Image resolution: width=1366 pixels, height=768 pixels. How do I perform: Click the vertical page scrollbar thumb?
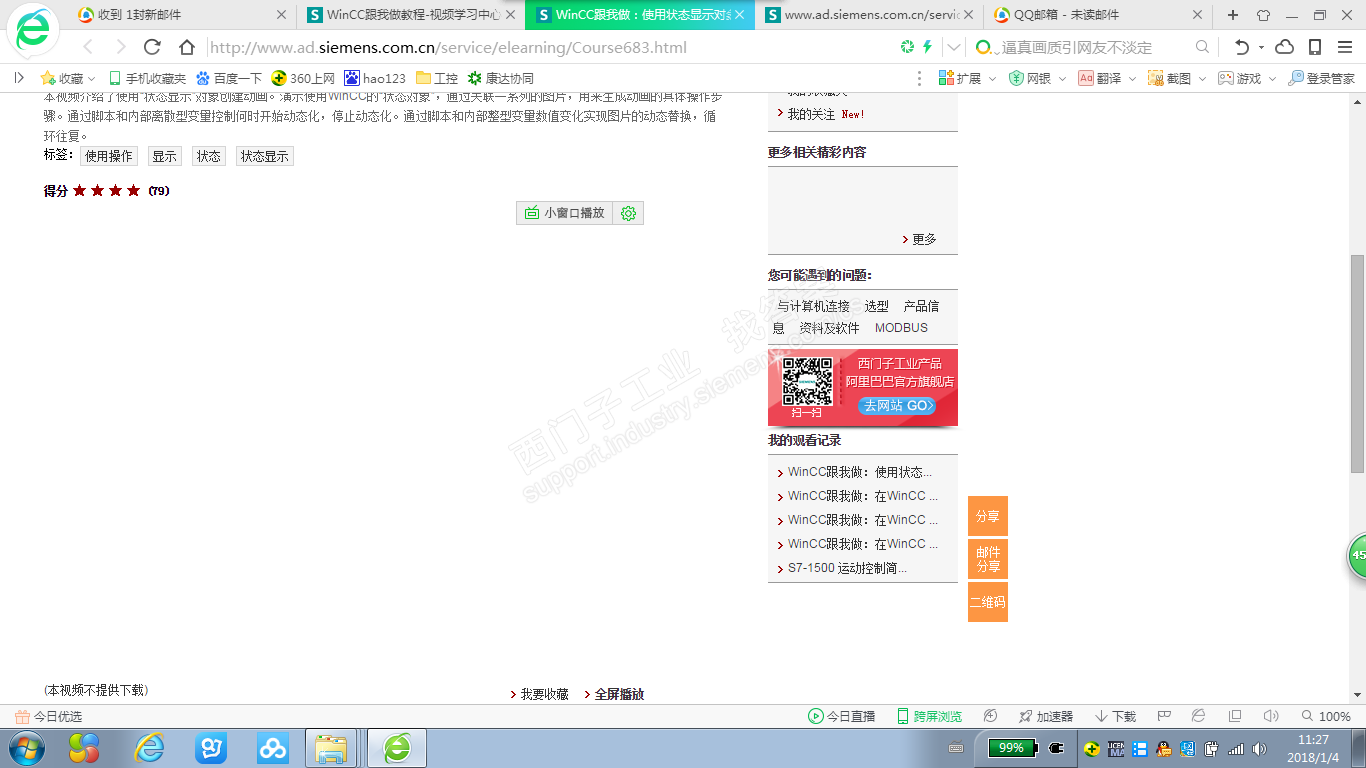1357,364
